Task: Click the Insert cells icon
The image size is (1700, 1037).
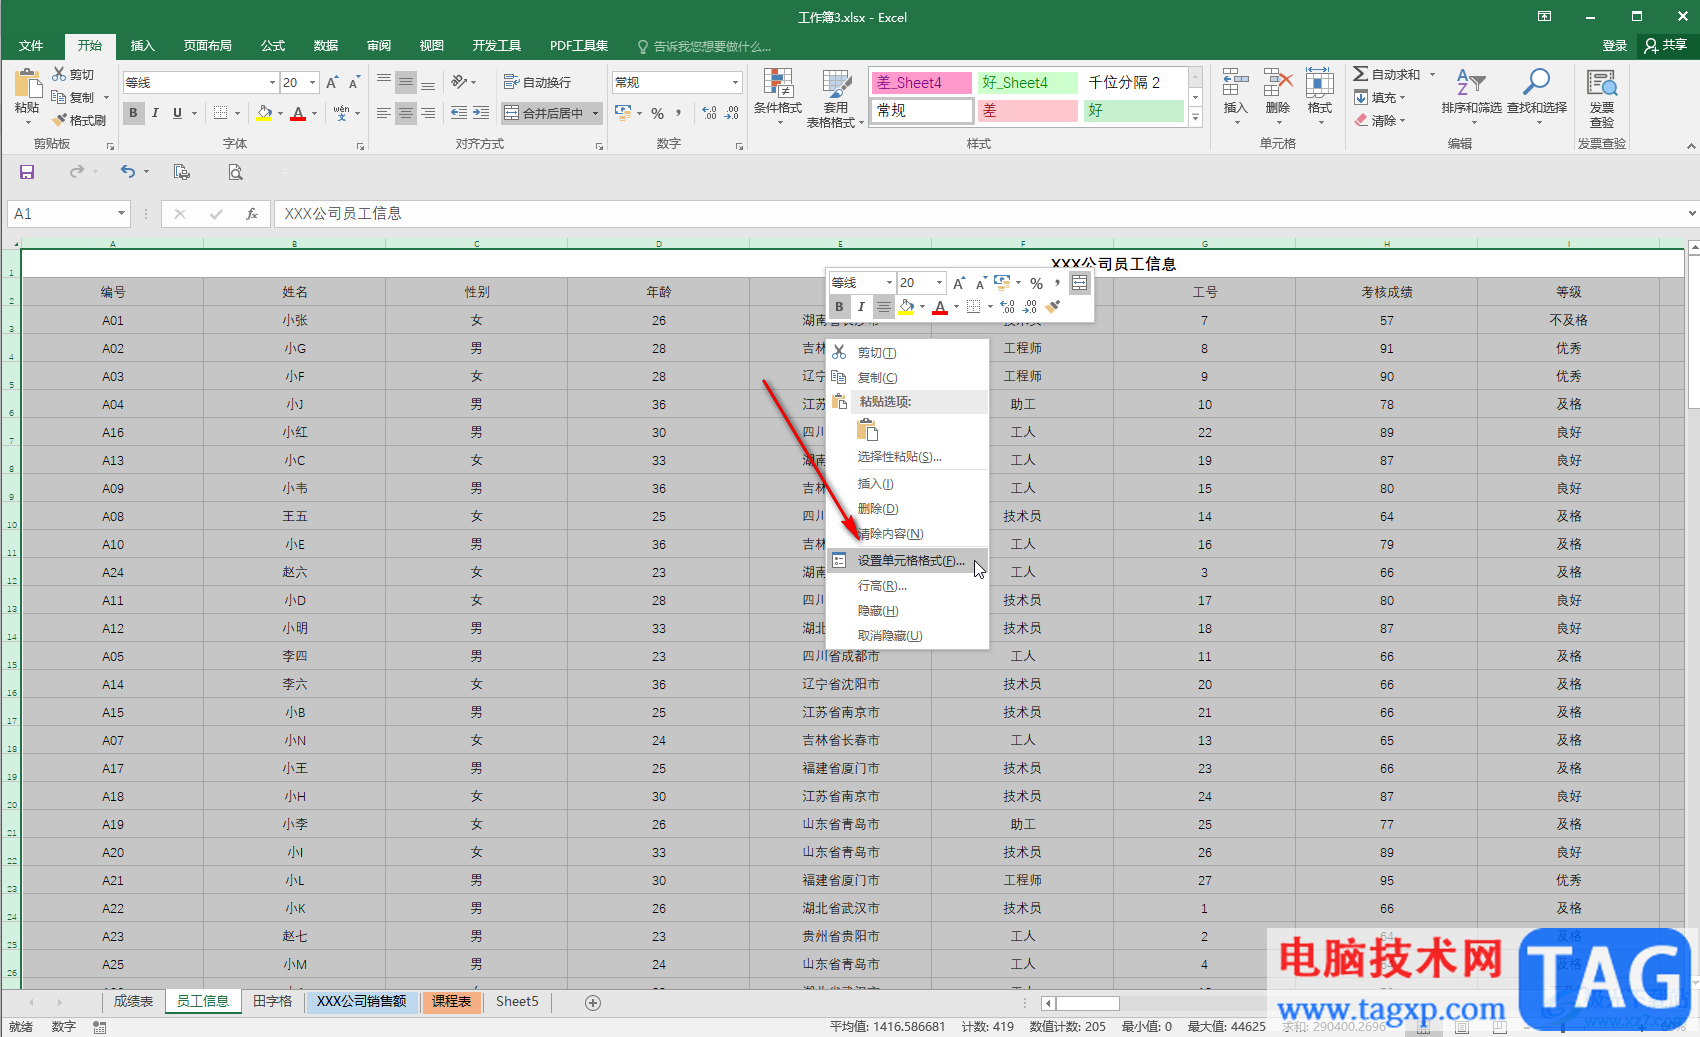Action: (1235, 83)
